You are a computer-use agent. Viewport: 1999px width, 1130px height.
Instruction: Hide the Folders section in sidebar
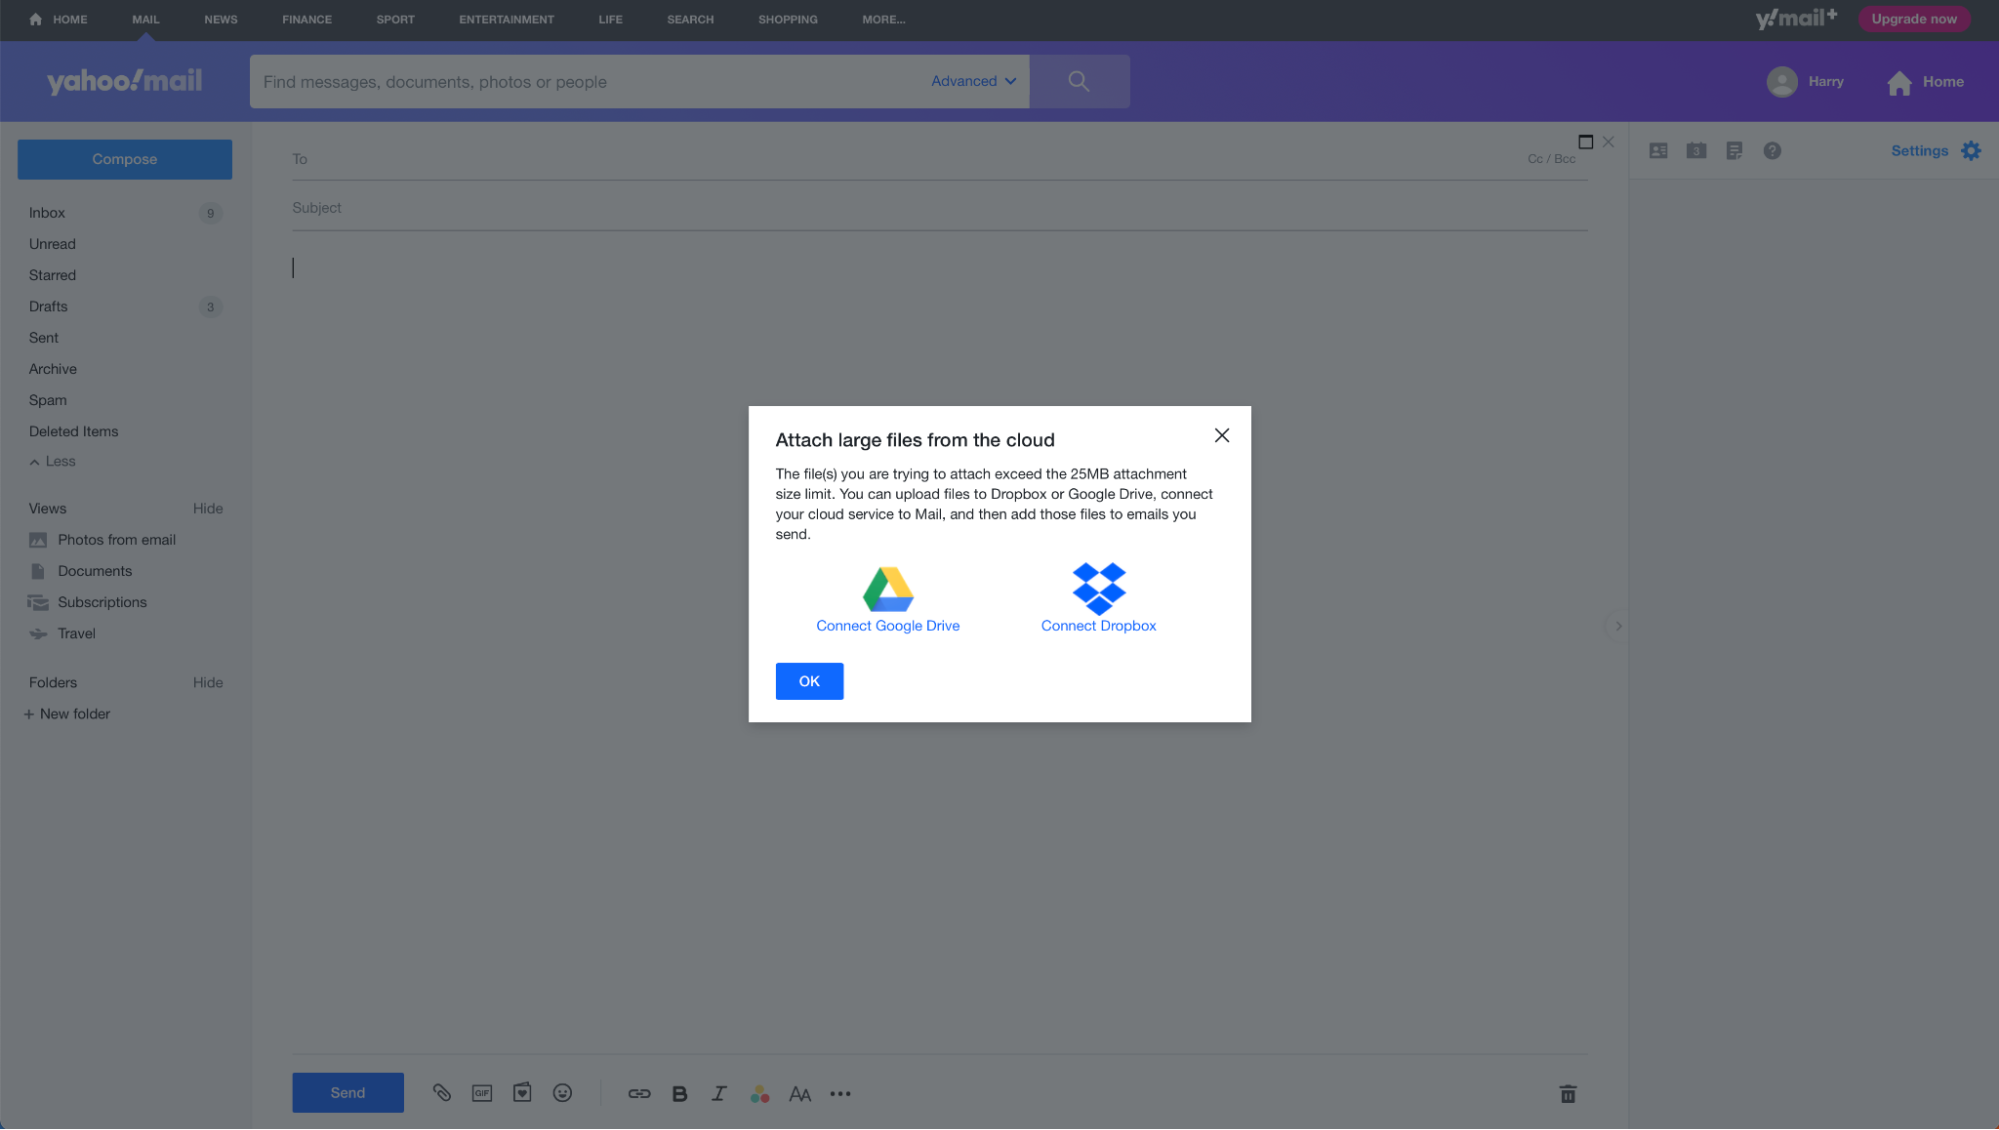(207, 682)
